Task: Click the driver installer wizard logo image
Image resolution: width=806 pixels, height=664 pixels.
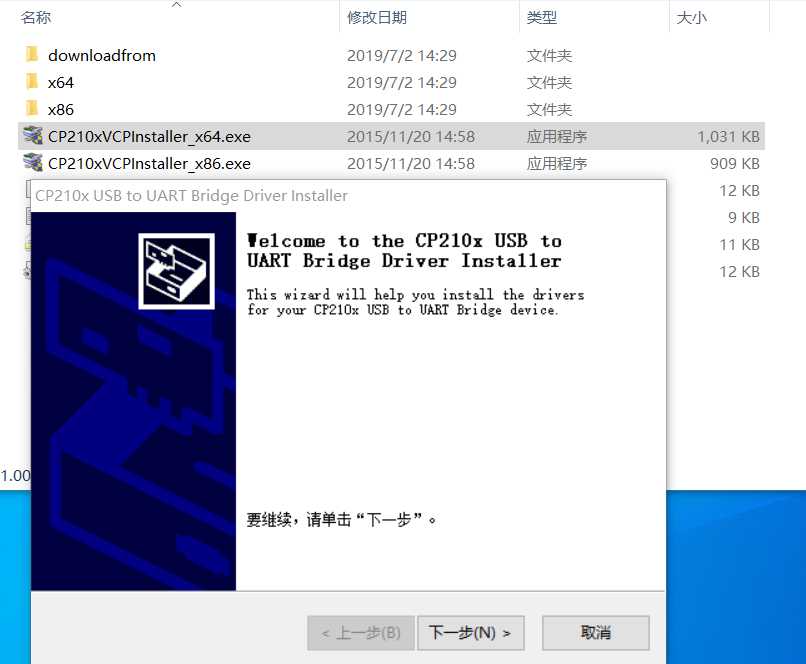Action: coord(176,271)
